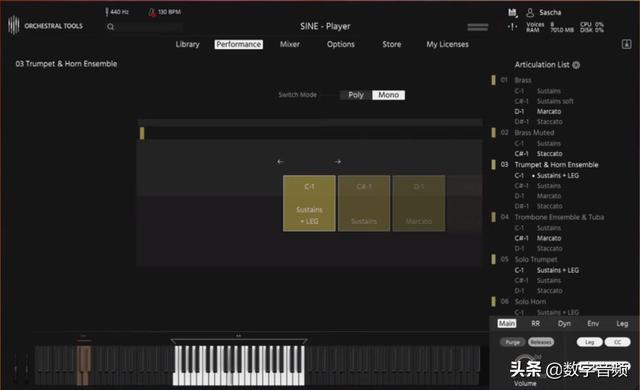Click the right arrow above articulation slots
This screenshot has height=390, width=640.
pyautogui.click(x=338, y=162)
